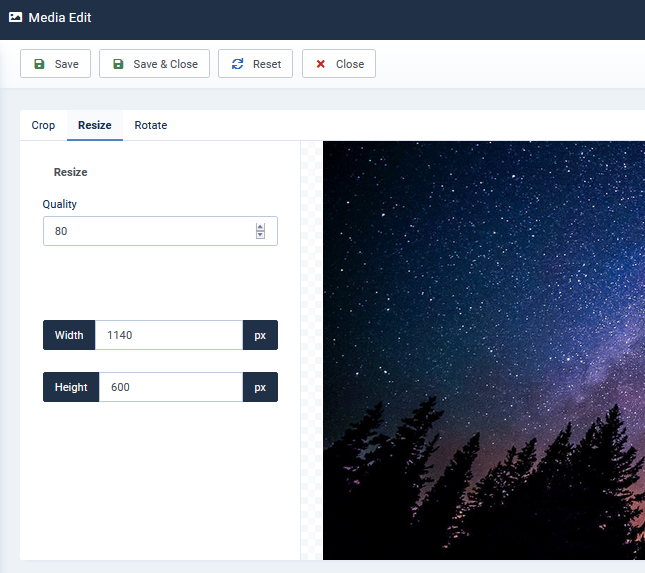The width and height of the screenshot is (645, 573).
Task: Click the Quality label
Action: (x=60, y=204)
